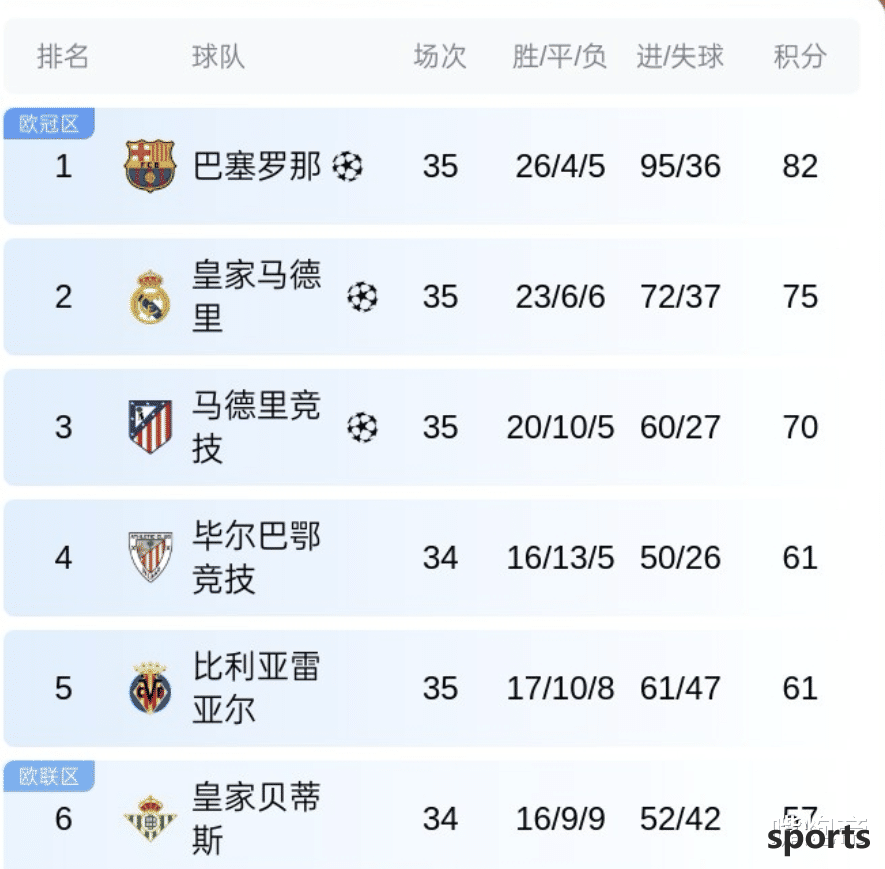This screenshot has width=885, height=869.
Task: Select the 欧冠区 zone label
Action: click(49, 124)
